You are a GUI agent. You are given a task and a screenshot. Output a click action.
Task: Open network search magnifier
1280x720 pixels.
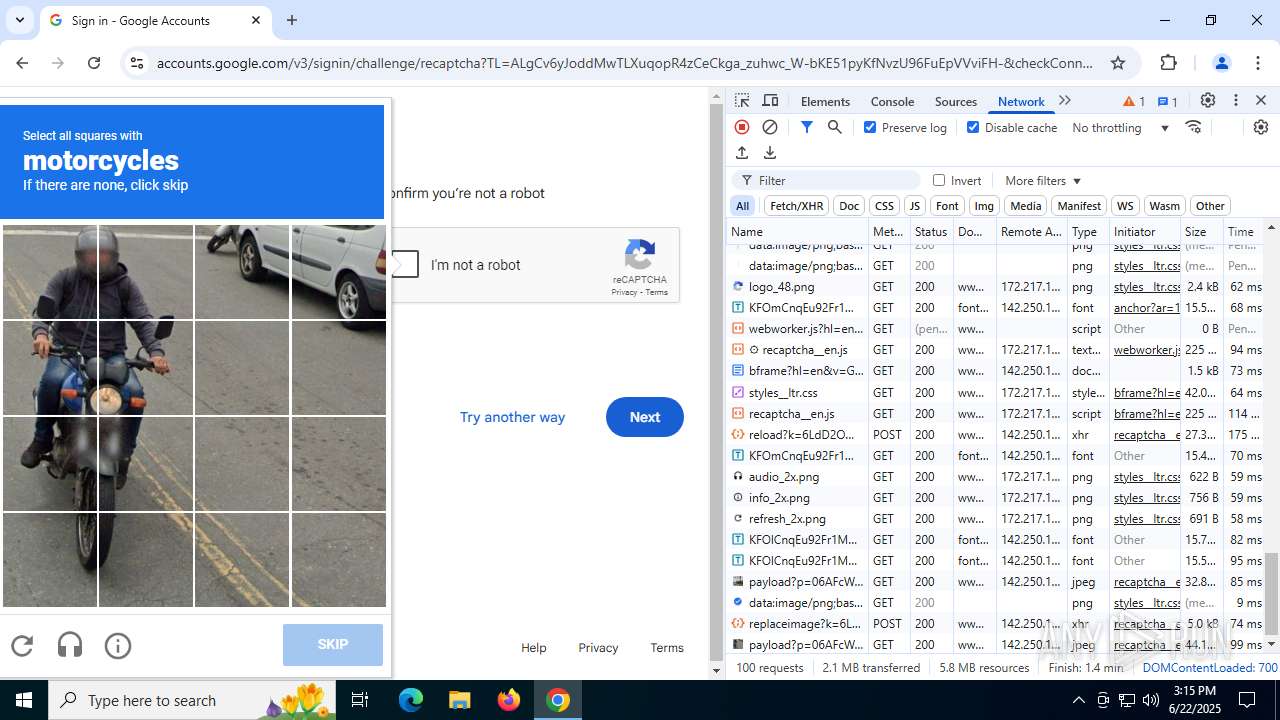[834, 127]
